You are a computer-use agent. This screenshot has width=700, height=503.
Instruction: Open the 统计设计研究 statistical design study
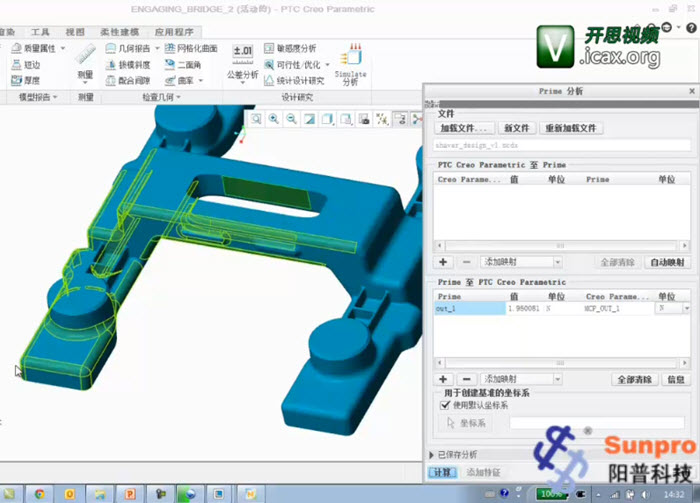(x=294, y=81)
